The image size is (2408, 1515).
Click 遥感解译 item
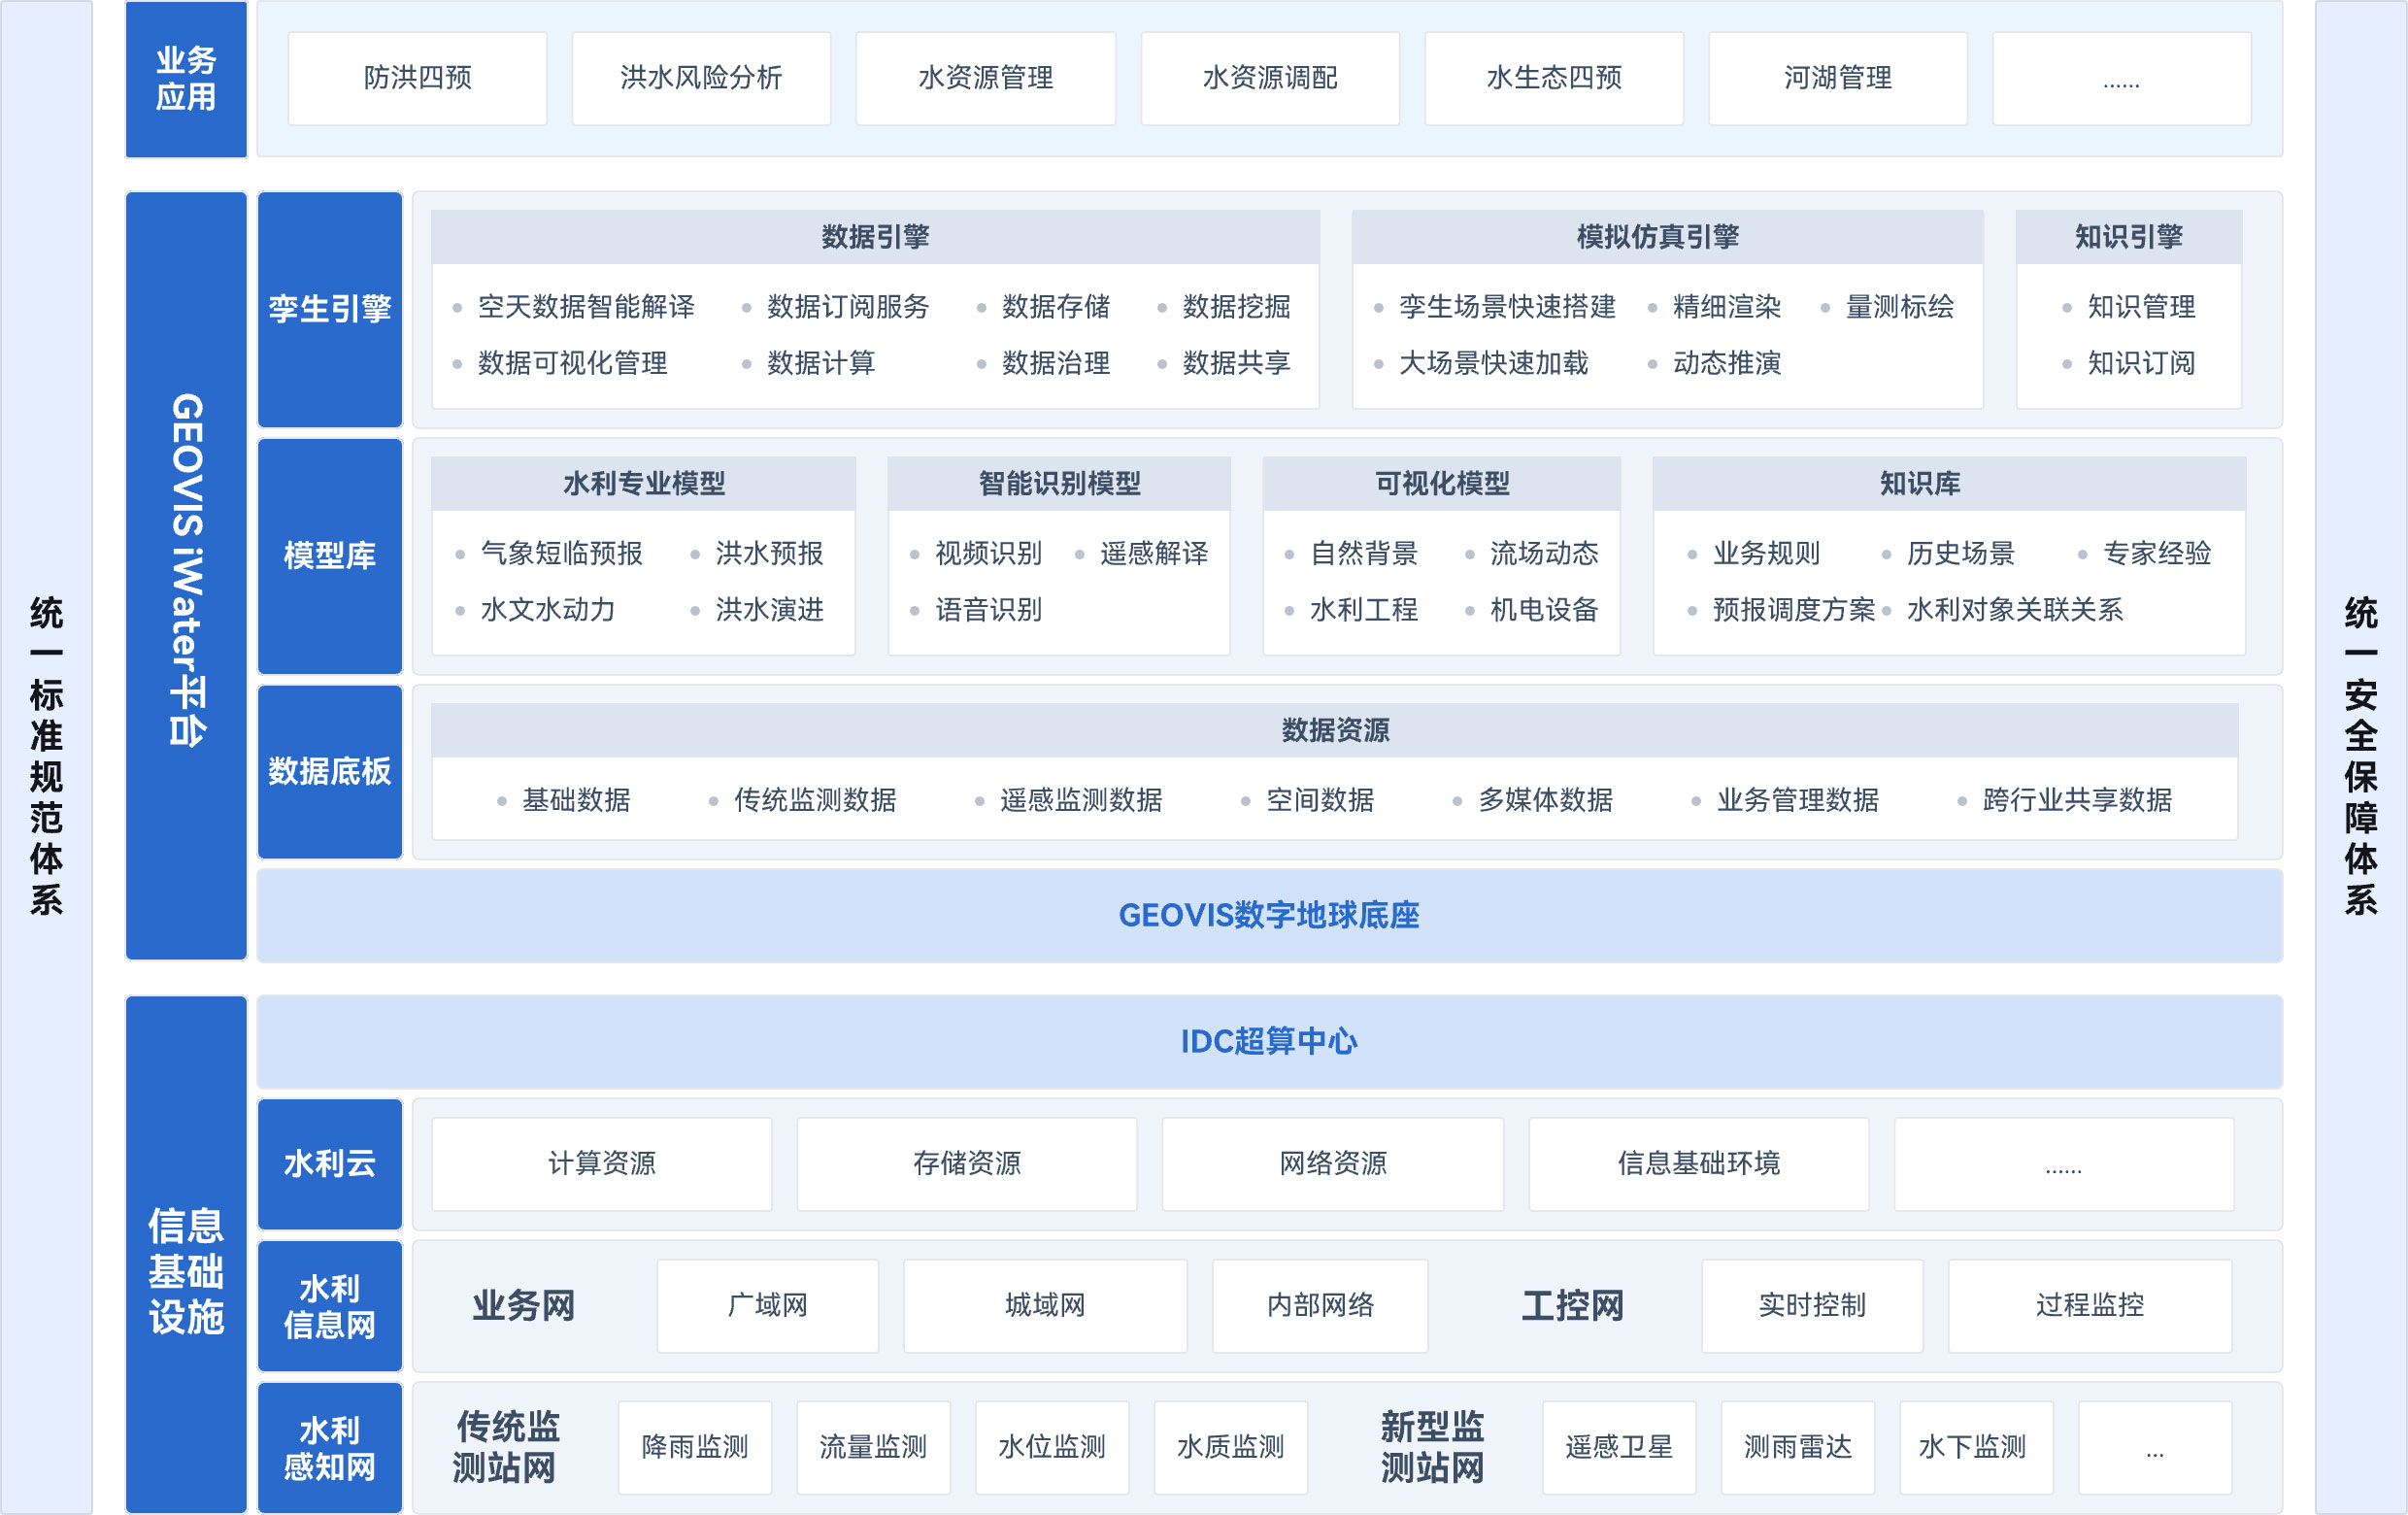(1154, 553)
